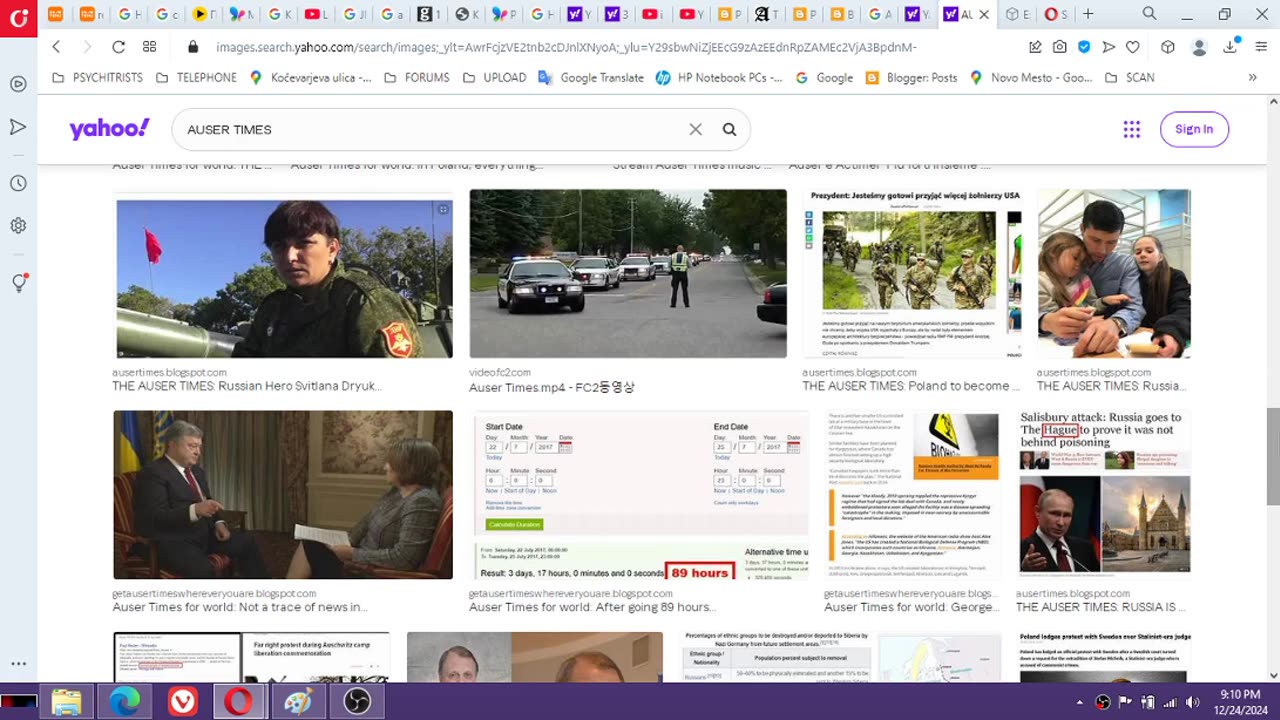Show hidden system tray icons arrow
Viewport: 1280px width, 720px height.
pyautogui.click(x=1079, y=702)
